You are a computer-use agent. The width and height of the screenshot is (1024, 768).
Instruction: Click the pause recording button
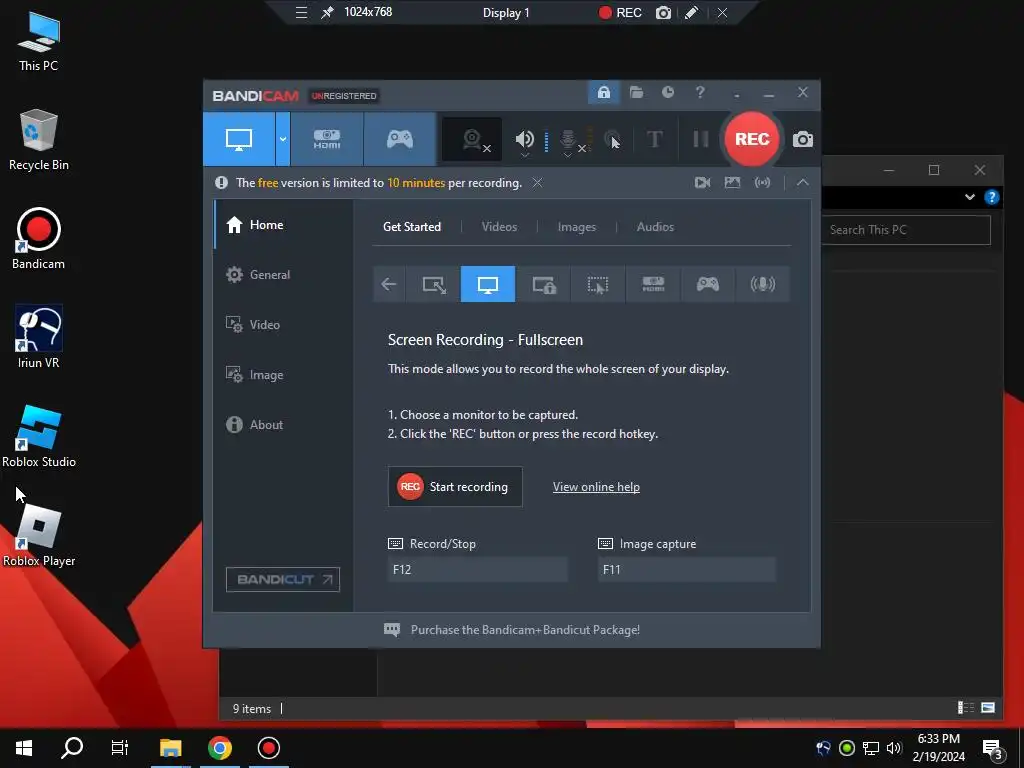(701, 139)
